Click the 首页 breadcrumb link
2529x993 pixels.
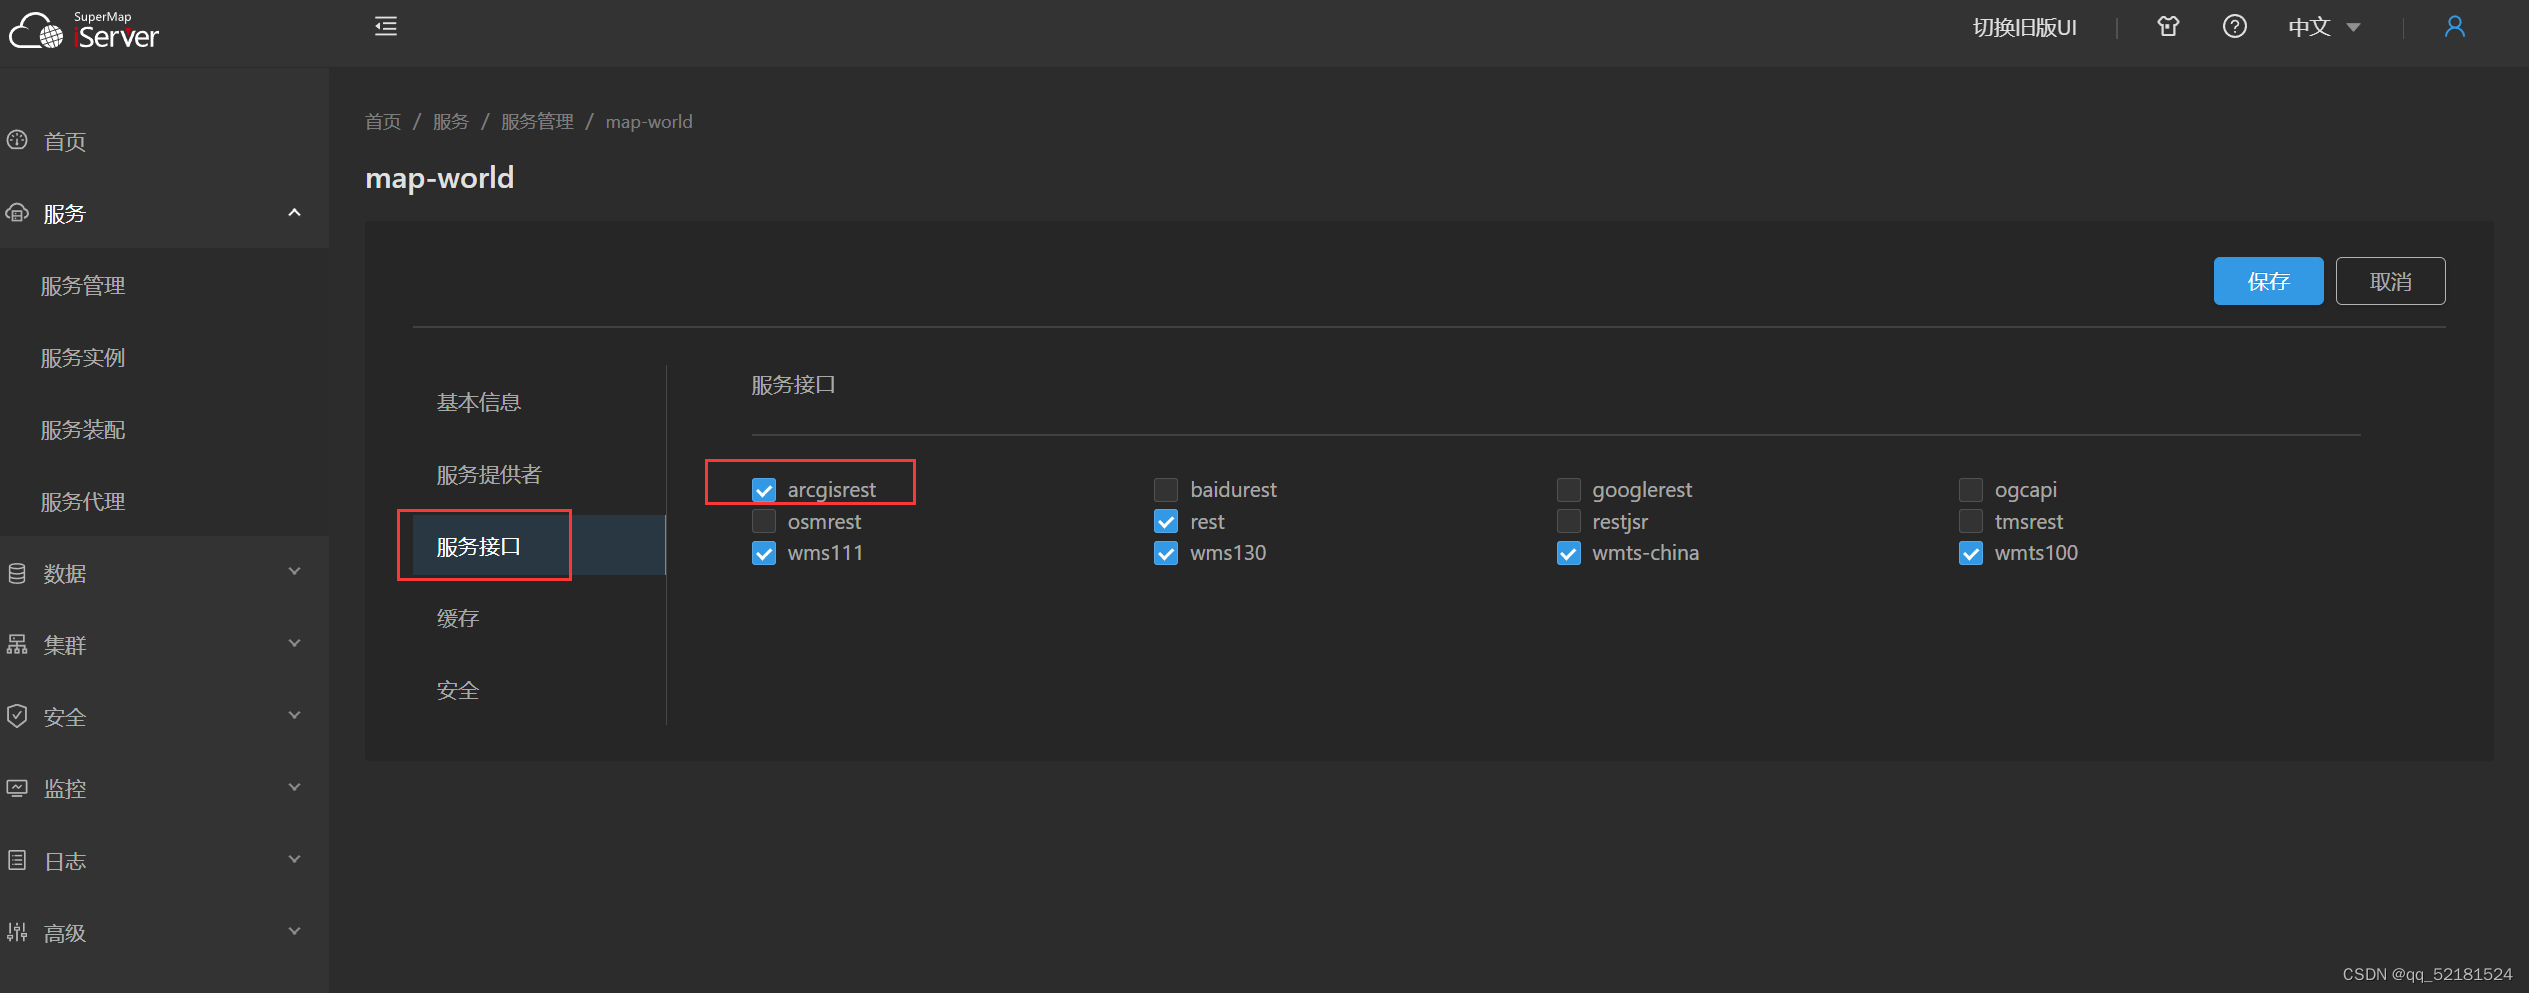pos(383,121)
